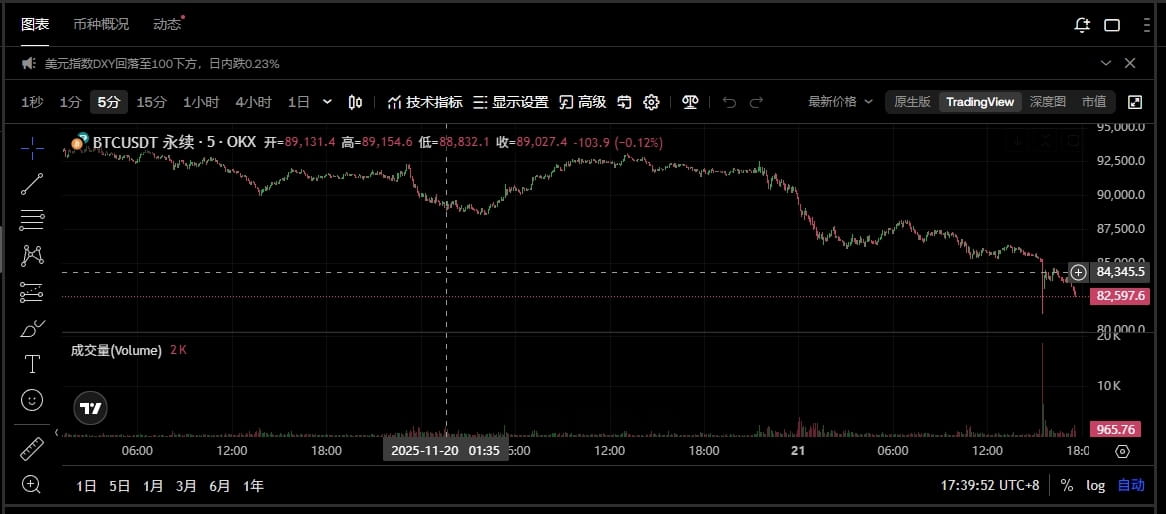Open the emoji sticker tool
The width and height of the screenshot is (1166, 514).
click(x=32, y=400)
